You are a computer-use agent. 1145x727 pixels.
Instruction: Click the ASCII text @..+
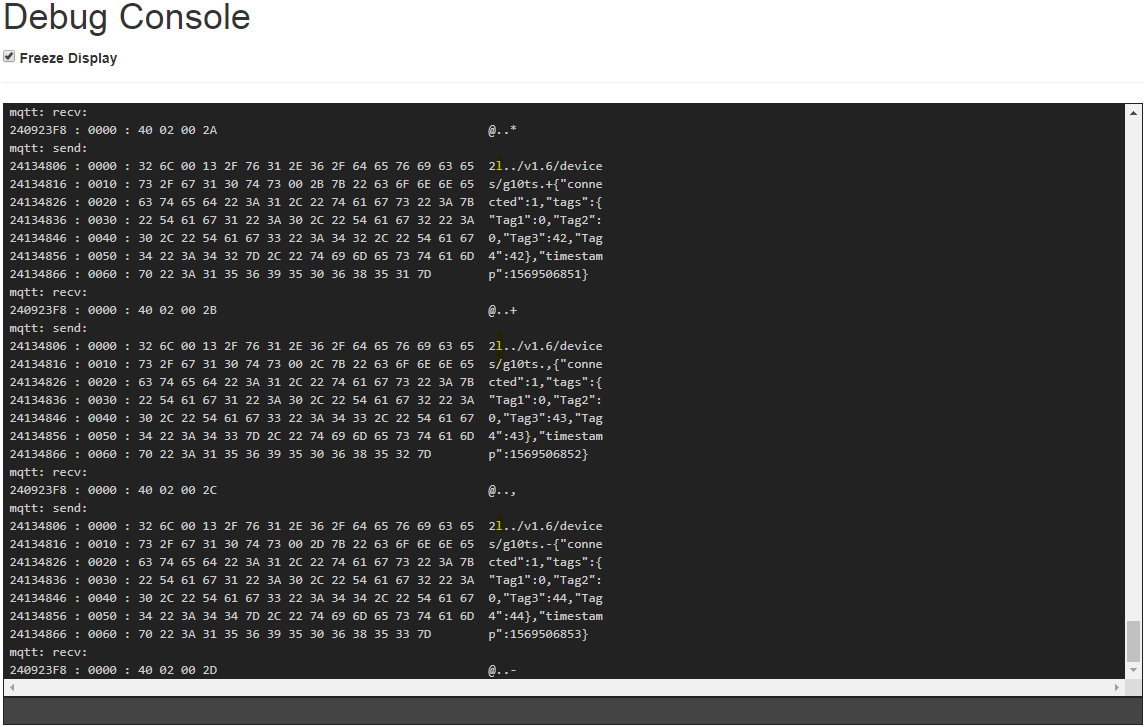click(x=502, y=310)
